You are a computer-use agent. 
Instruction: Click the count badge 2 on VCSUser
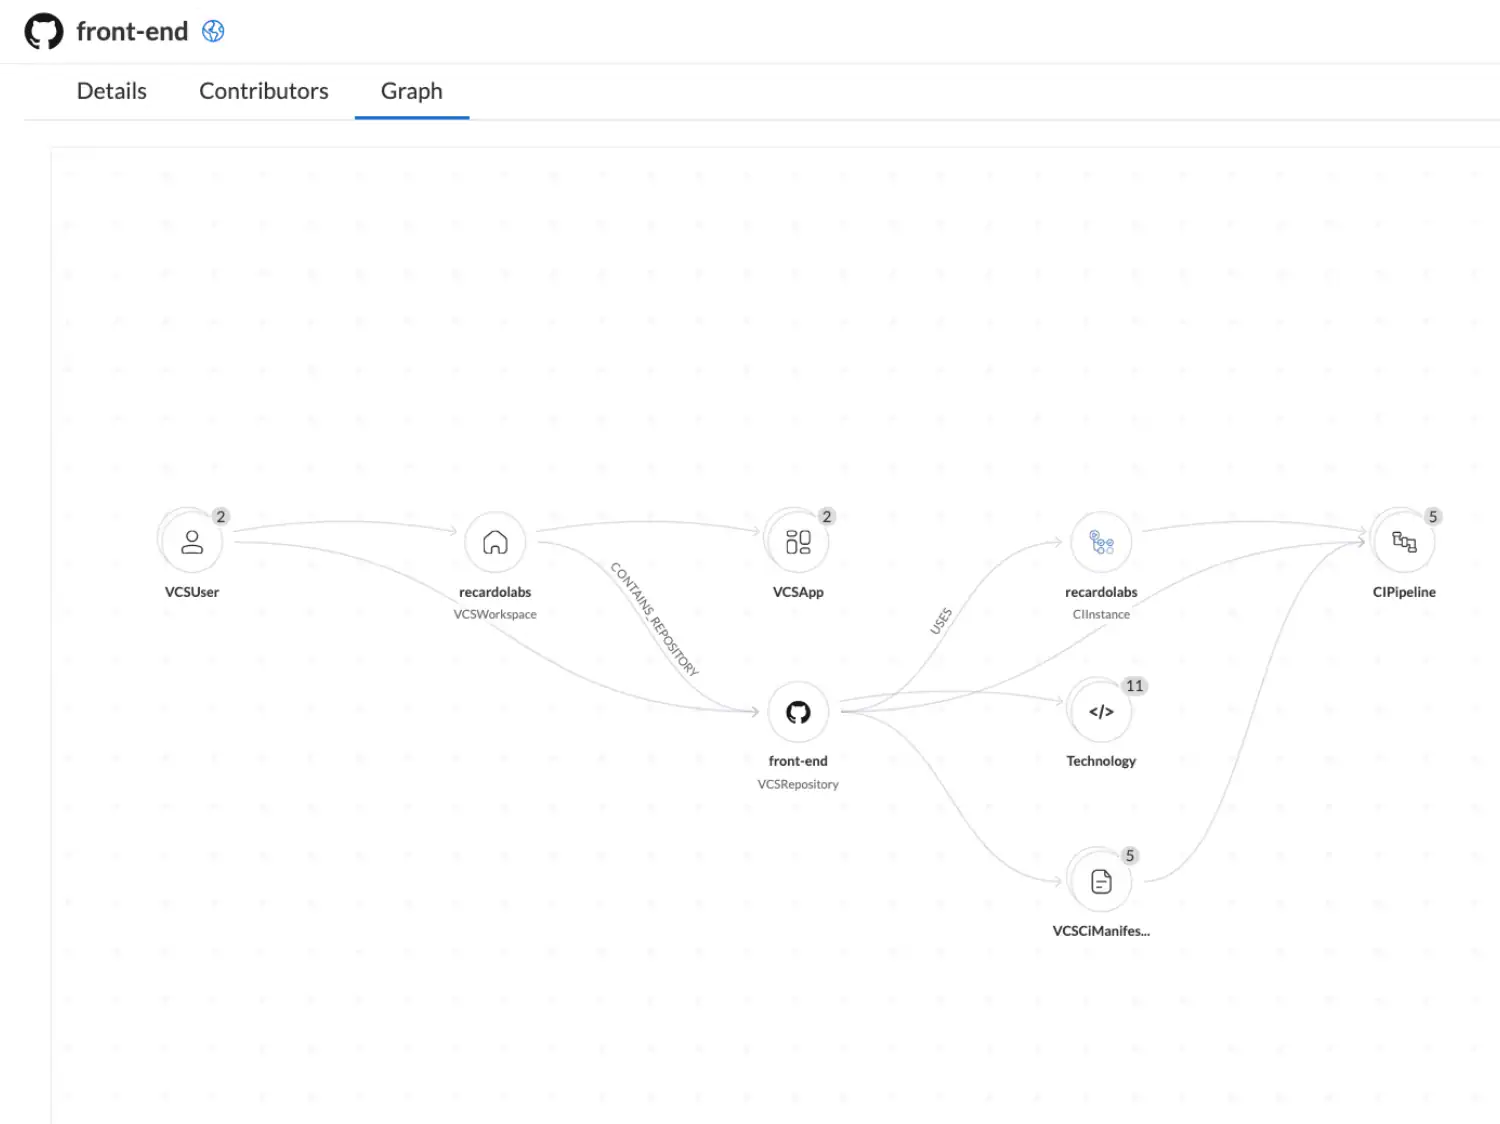click(x=221, y=516)
